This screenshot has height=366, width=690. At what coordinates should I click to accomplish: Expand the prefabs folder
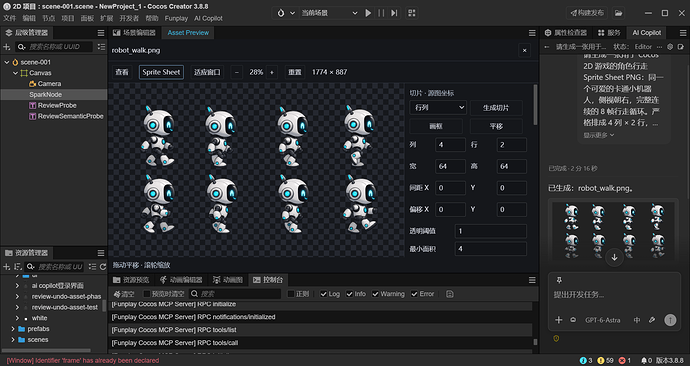pyautogui.click(x=13, y=329)
